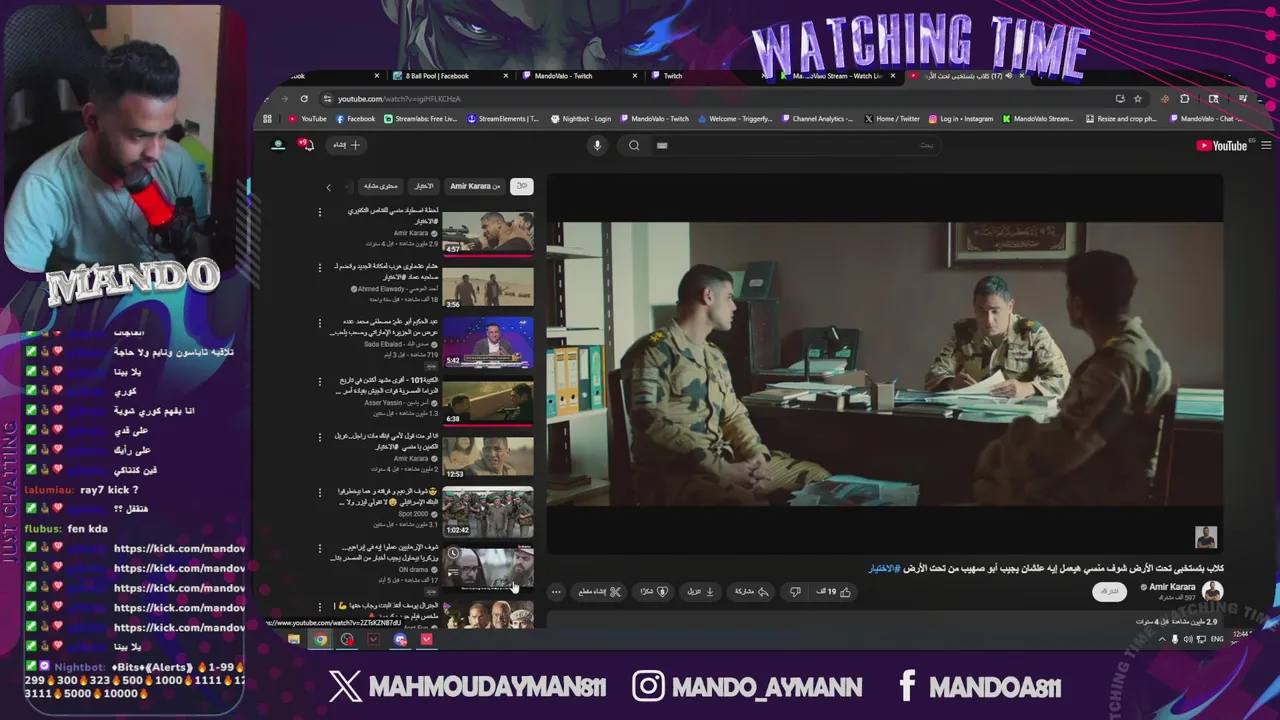Screen dimensions: 1280x720
Task: Open options menu for Sada Elbalad video
Action: [x=320, y=324]
